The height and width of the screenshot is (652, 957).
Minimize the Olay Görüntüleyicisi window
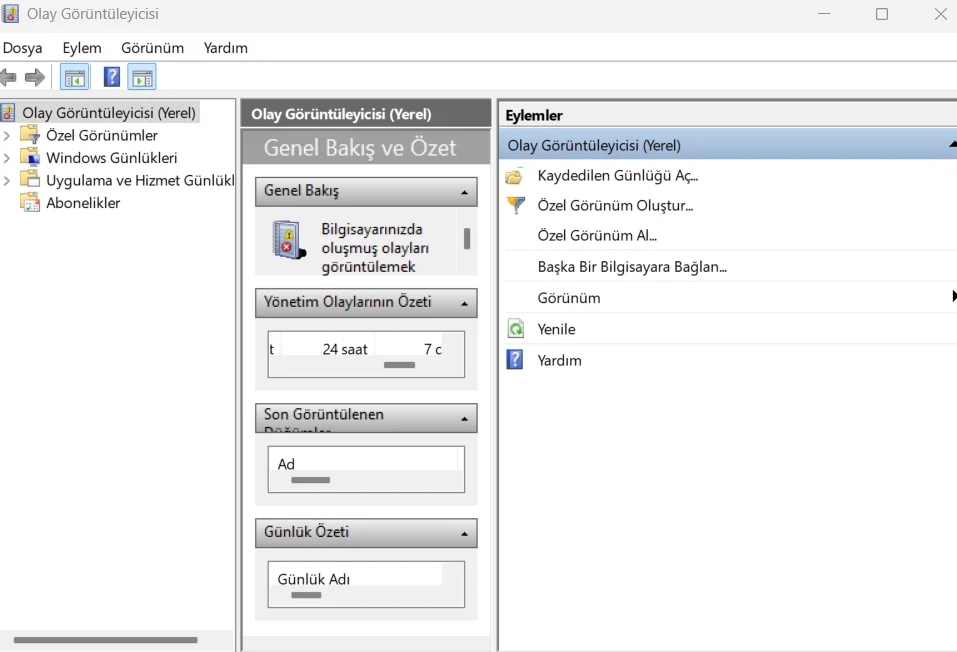824,13
